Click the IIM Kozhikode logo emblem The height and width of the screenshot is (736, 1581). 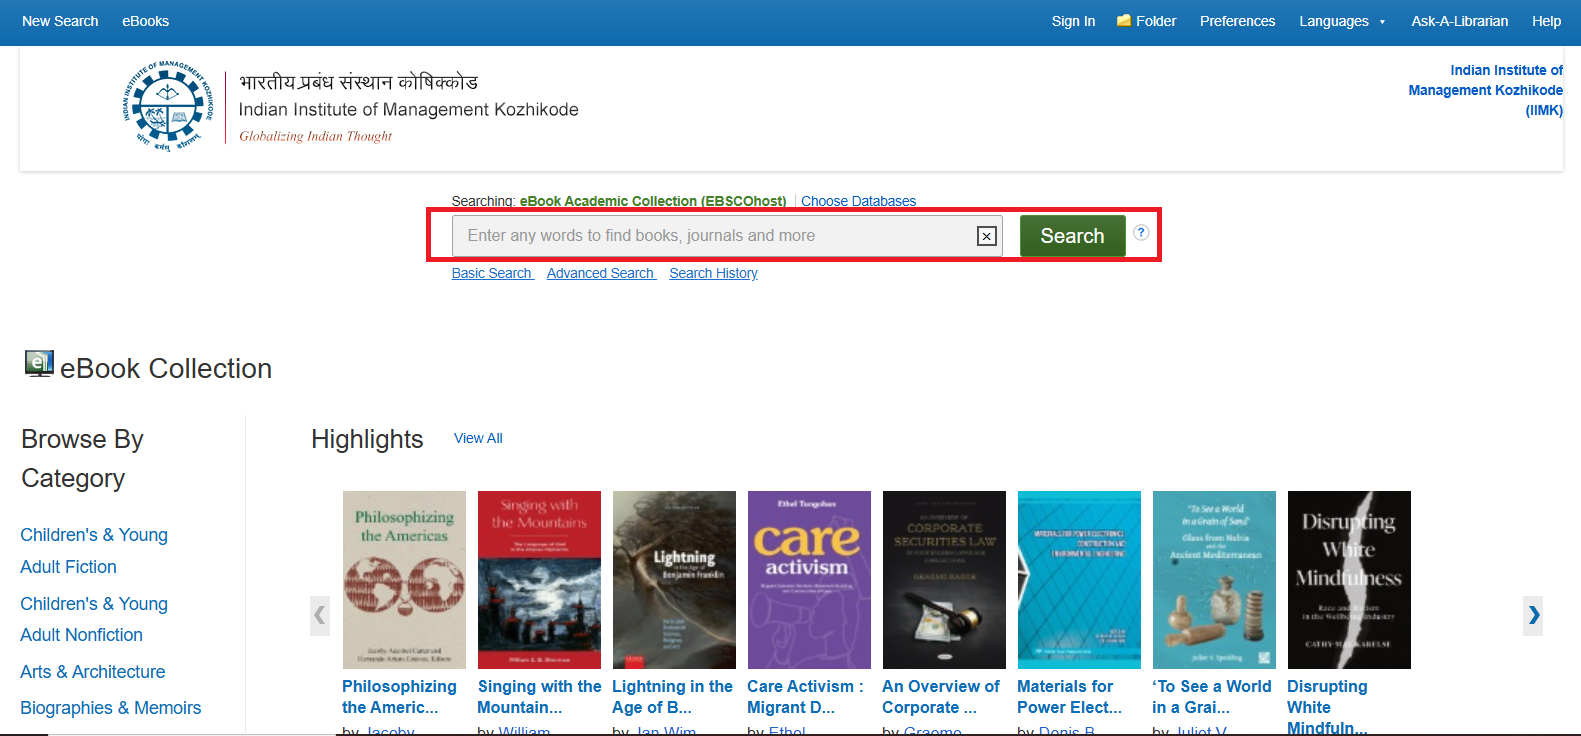point(168,107)
